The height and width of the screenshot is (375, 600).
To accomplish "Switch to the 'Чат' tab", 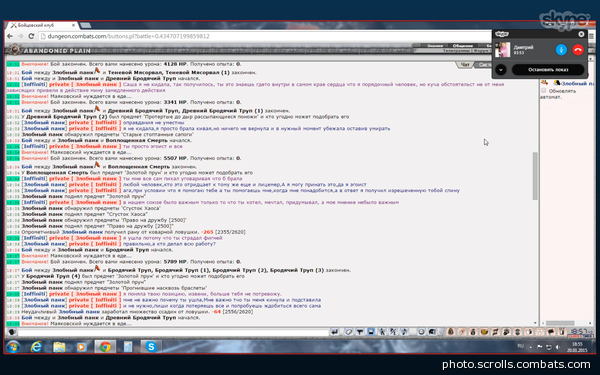I will tap(465, 65).
